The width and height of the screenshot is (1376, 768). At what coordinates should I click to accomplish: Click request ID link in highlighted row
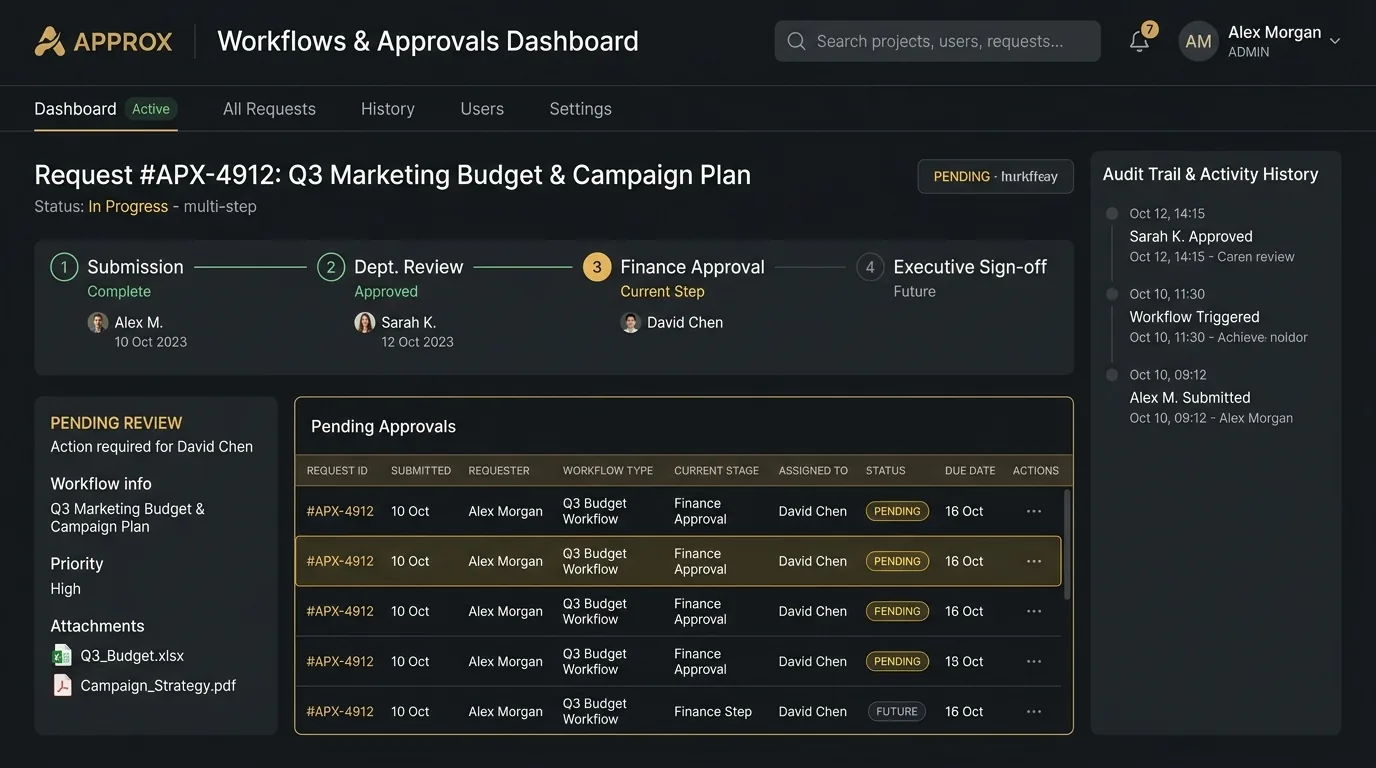pyautogui.click(x=340, y=561)
